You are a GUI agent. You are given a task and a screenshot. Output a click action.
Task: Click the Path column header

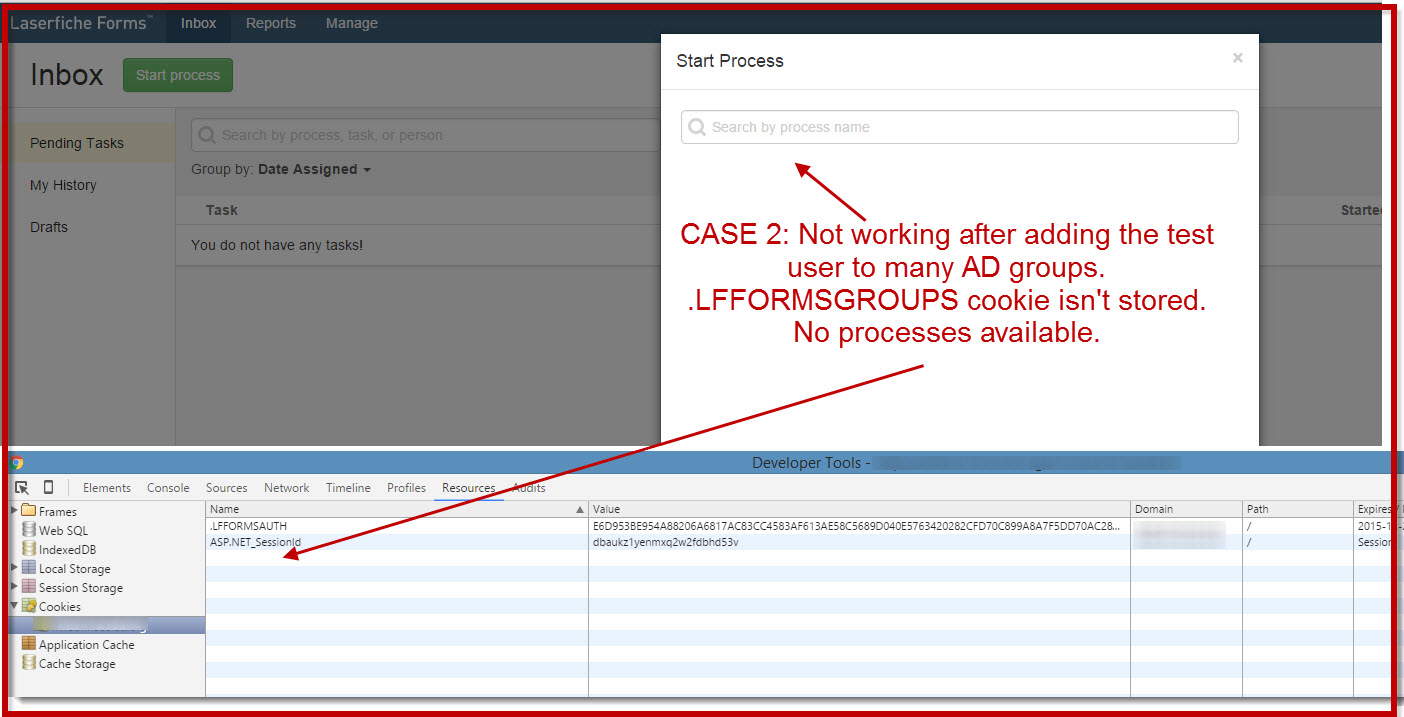point(1299,509)
